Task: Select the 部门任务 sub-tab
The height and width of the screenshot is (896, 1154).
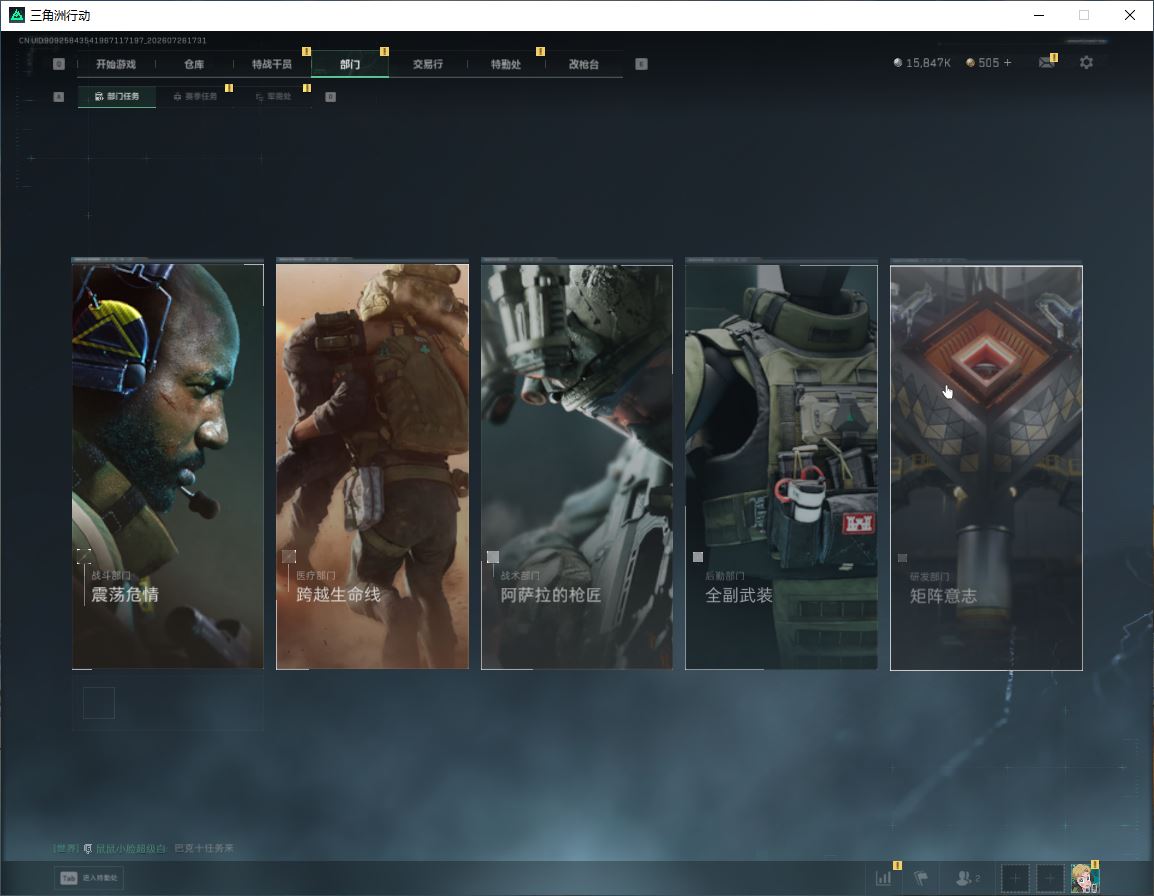Action: (x=117, y=96)
